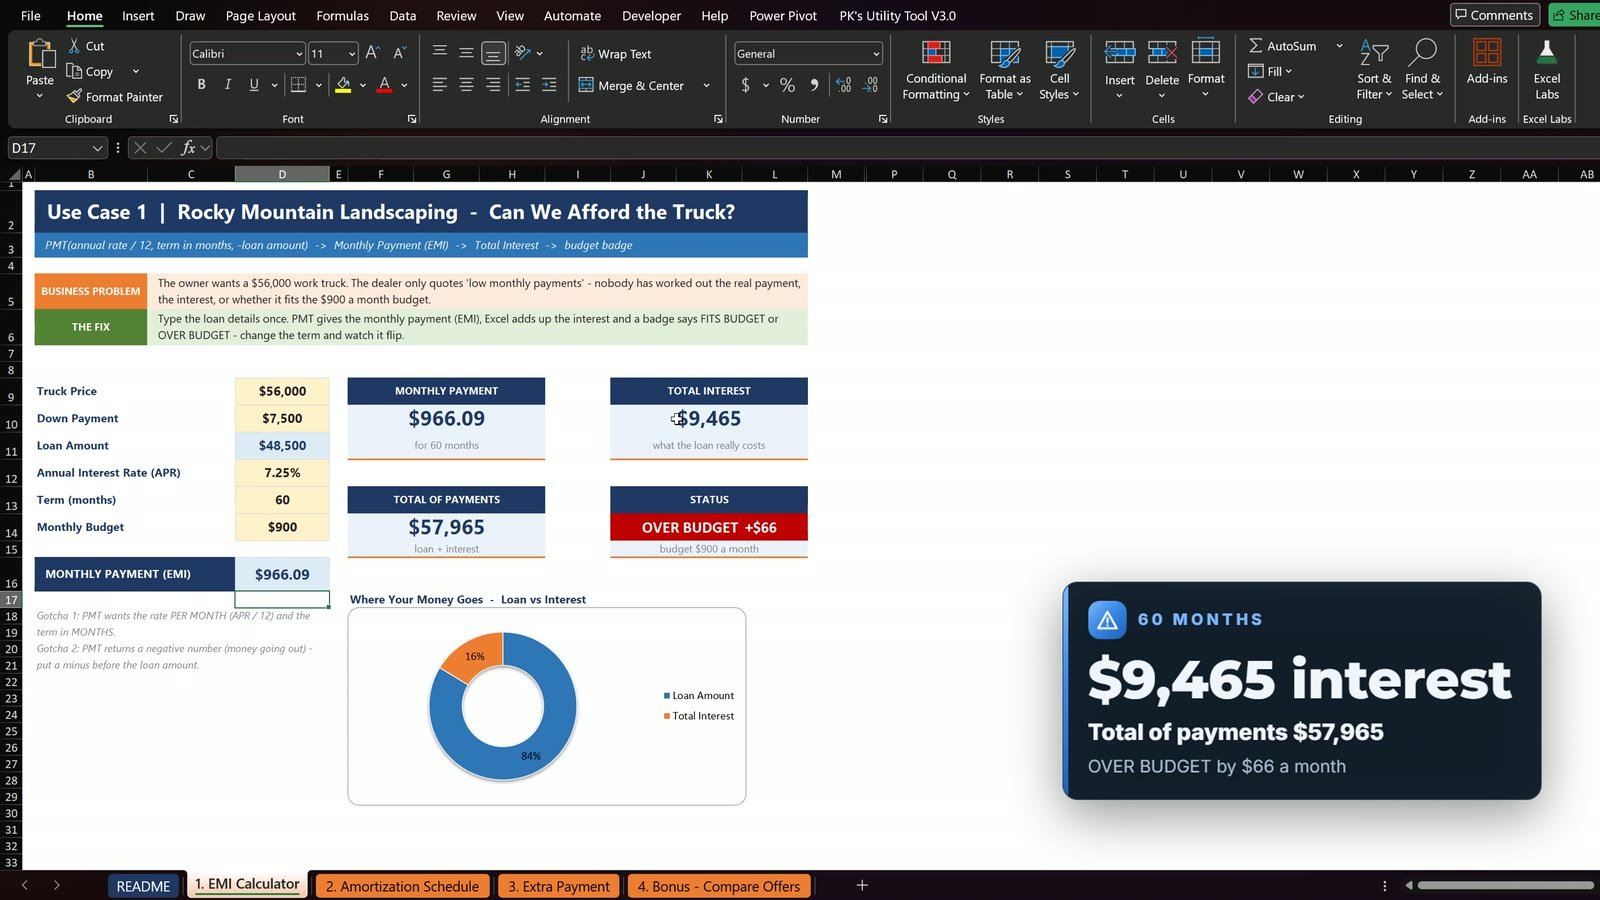Click the Increase Decimal icon

pyautogui.click(x=843, y=85)
